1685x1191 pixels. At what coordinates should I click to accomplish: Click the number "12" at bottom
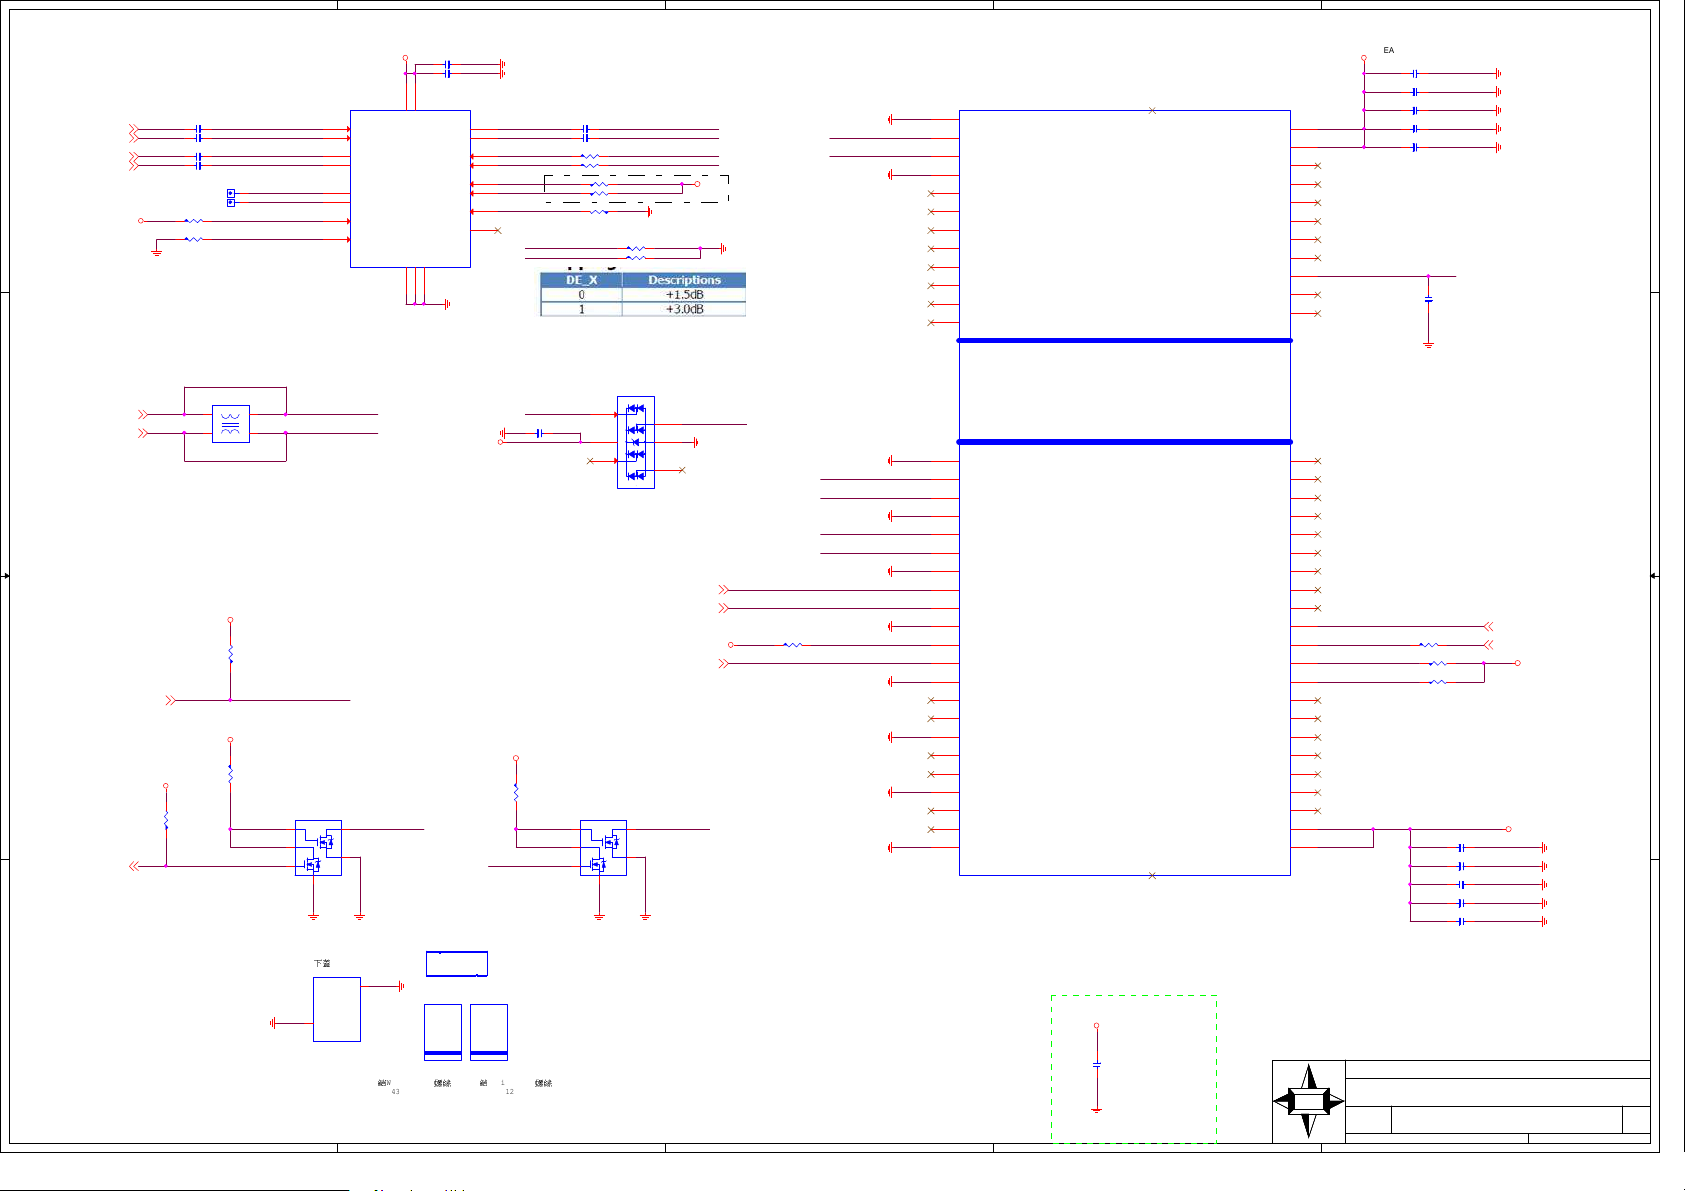(509, 1092)
